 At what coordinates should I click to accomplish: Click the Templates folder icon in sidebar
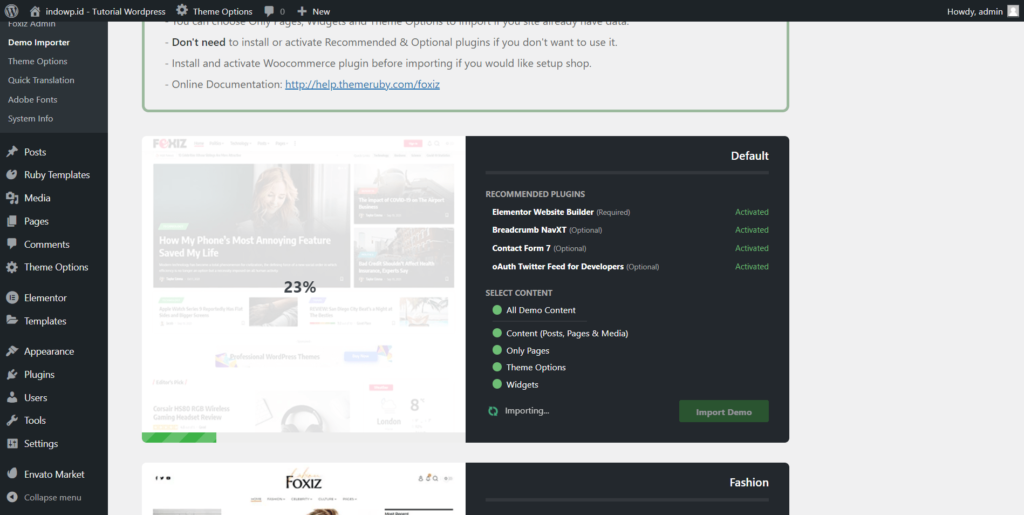(12, 320)
